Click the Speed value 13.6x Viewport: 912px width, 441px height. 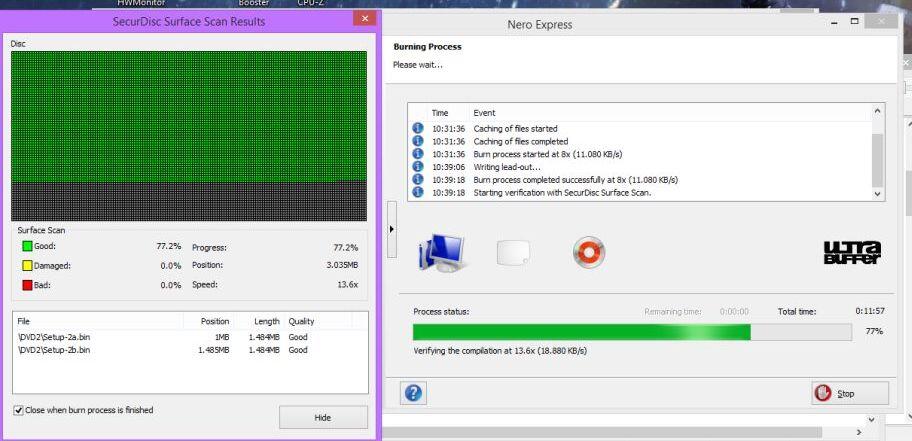tap(349, 284)
